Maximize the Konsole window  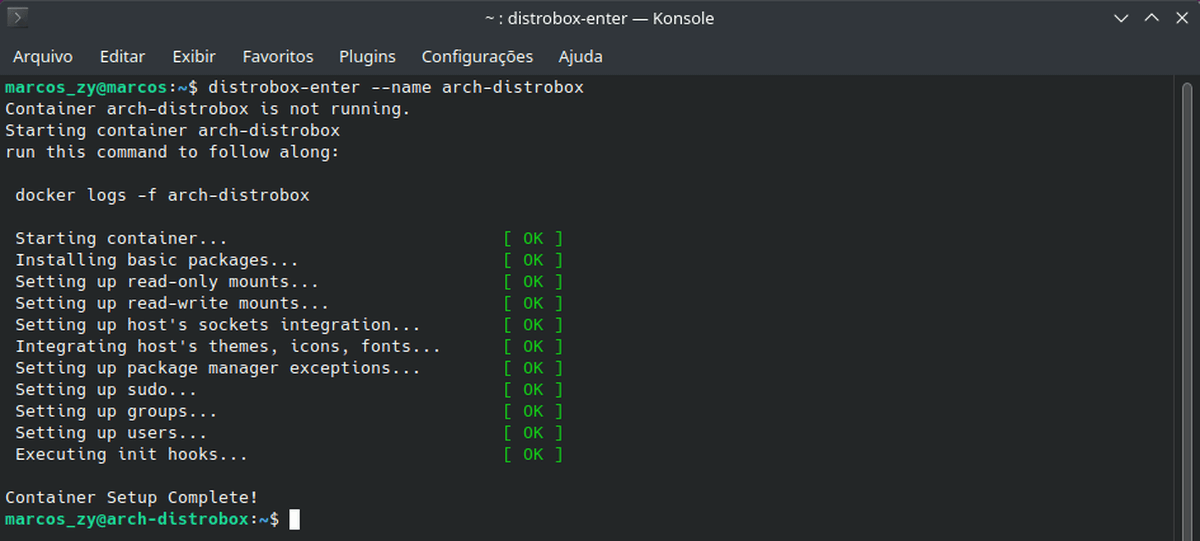tap(1151, 18)
